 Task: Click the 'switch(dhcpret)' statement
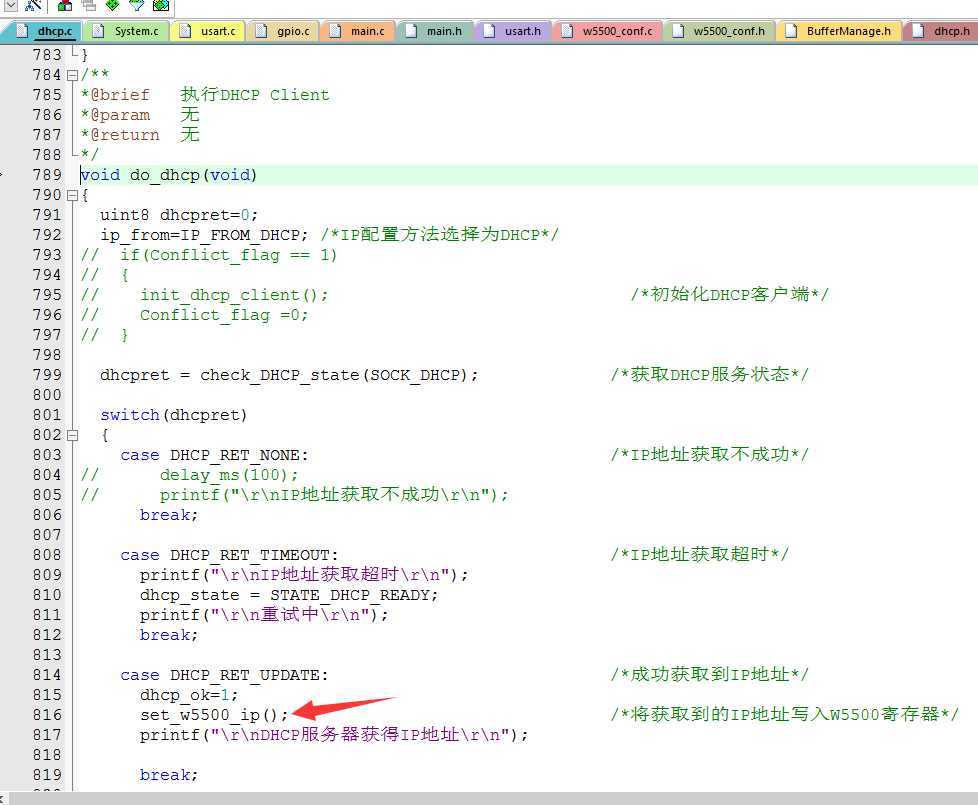point(173,415)
